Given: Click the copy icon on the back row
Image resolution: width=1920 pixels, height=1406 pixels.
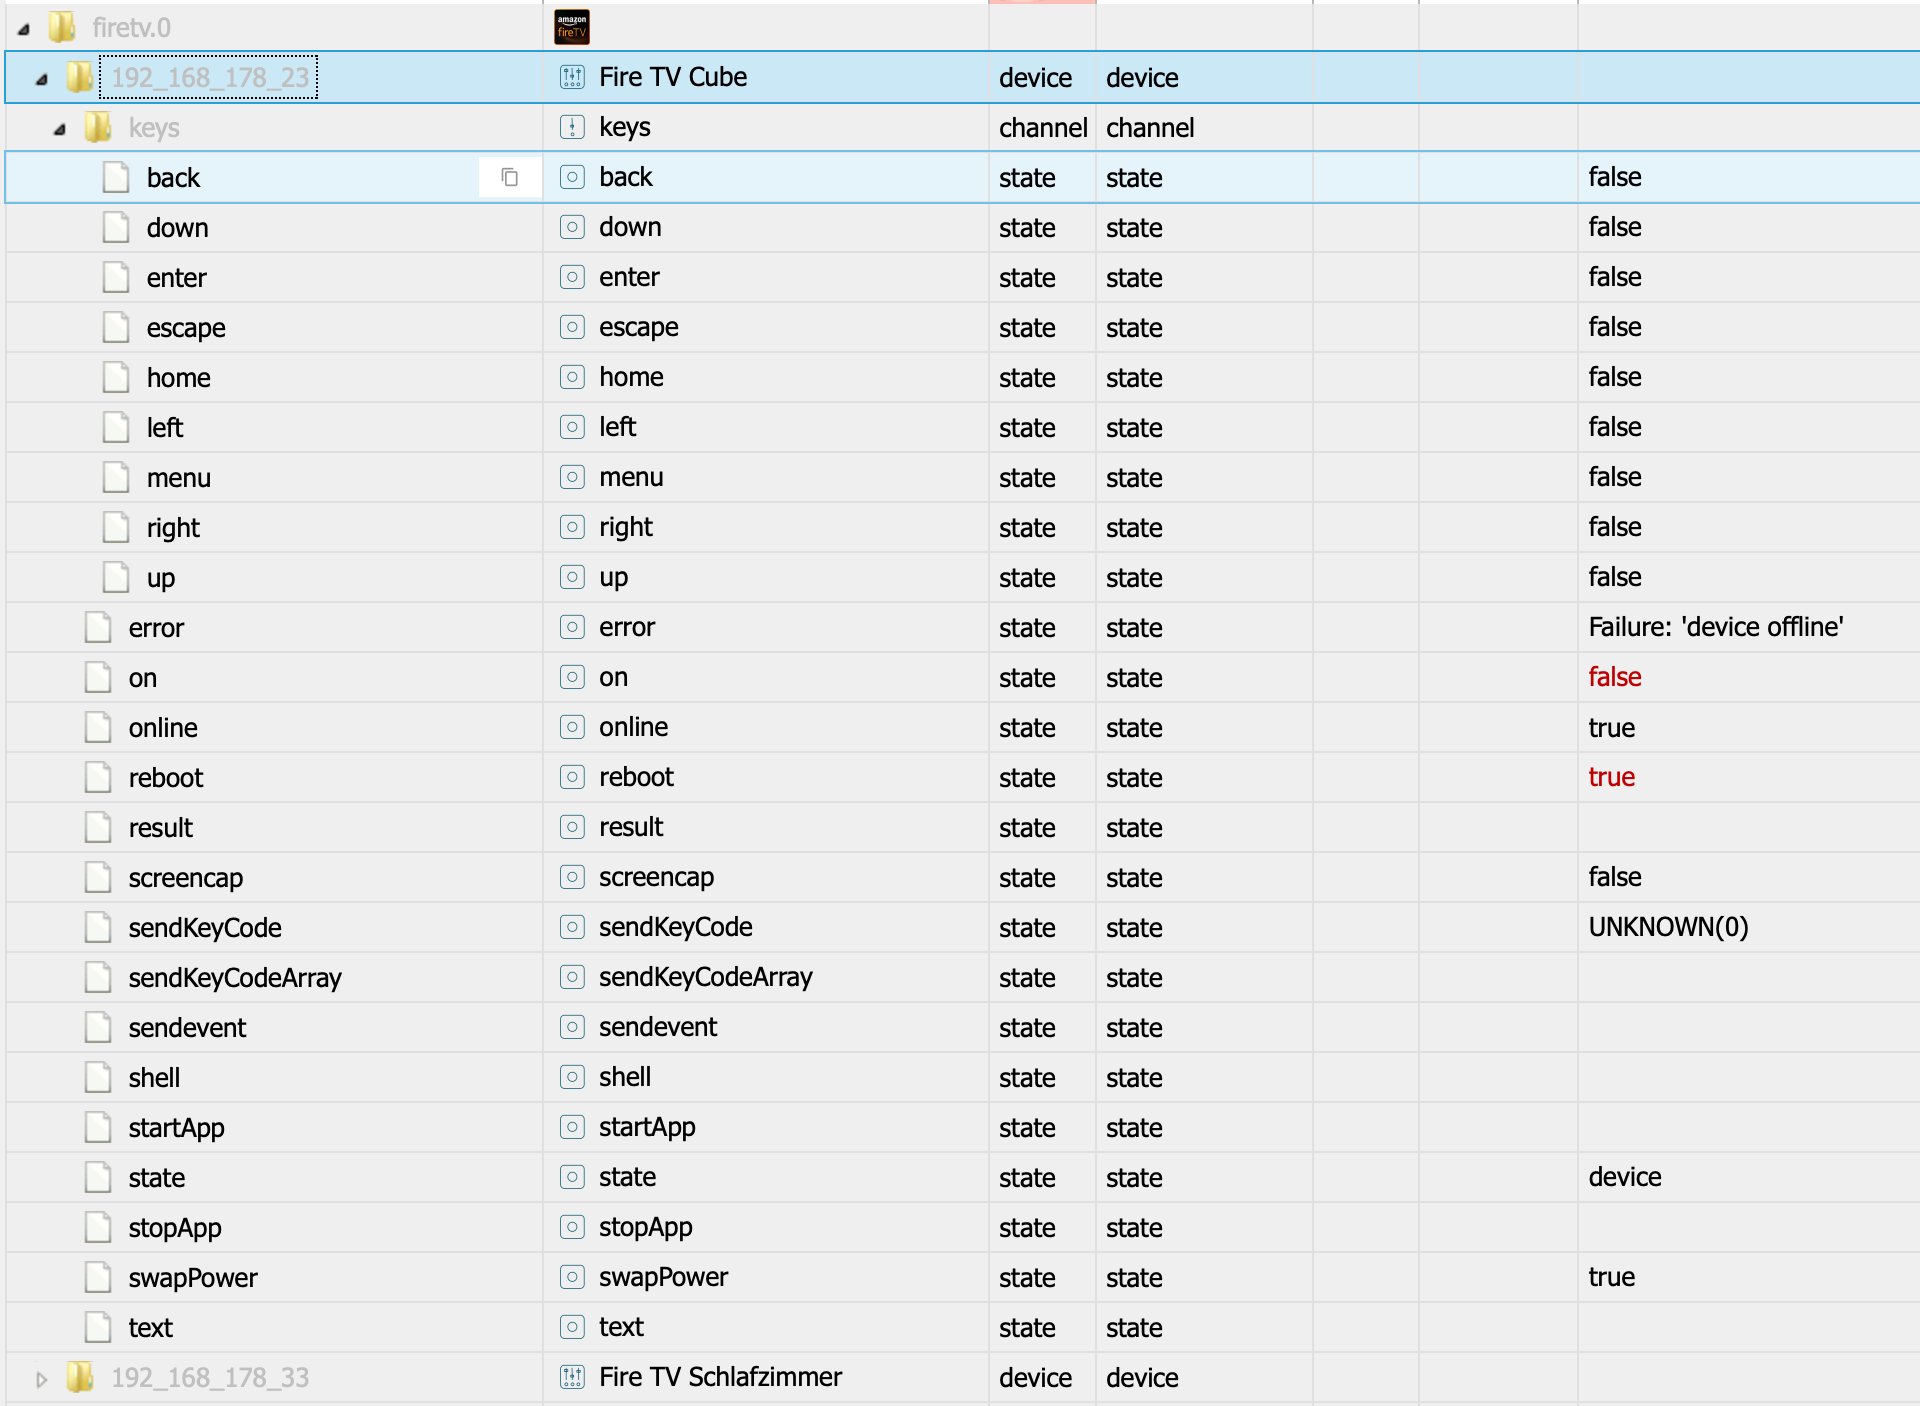Looking at the screenshot, I should [x=510, y=177].
